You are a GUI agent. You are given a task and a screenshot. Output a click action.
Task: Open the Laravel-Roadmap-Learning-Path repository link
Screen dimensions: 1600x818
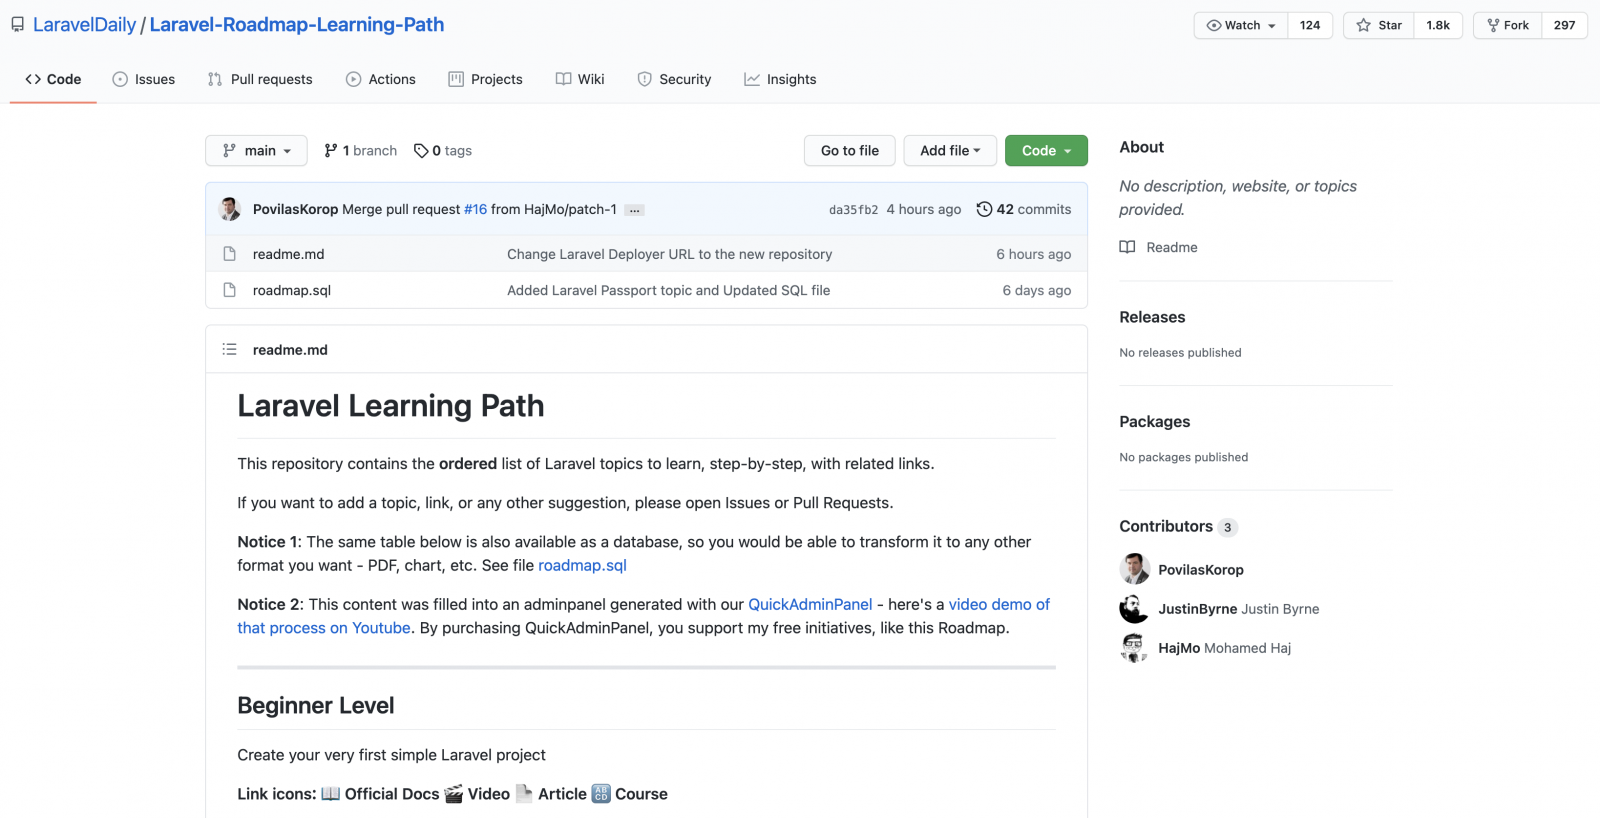click(297, 25)
